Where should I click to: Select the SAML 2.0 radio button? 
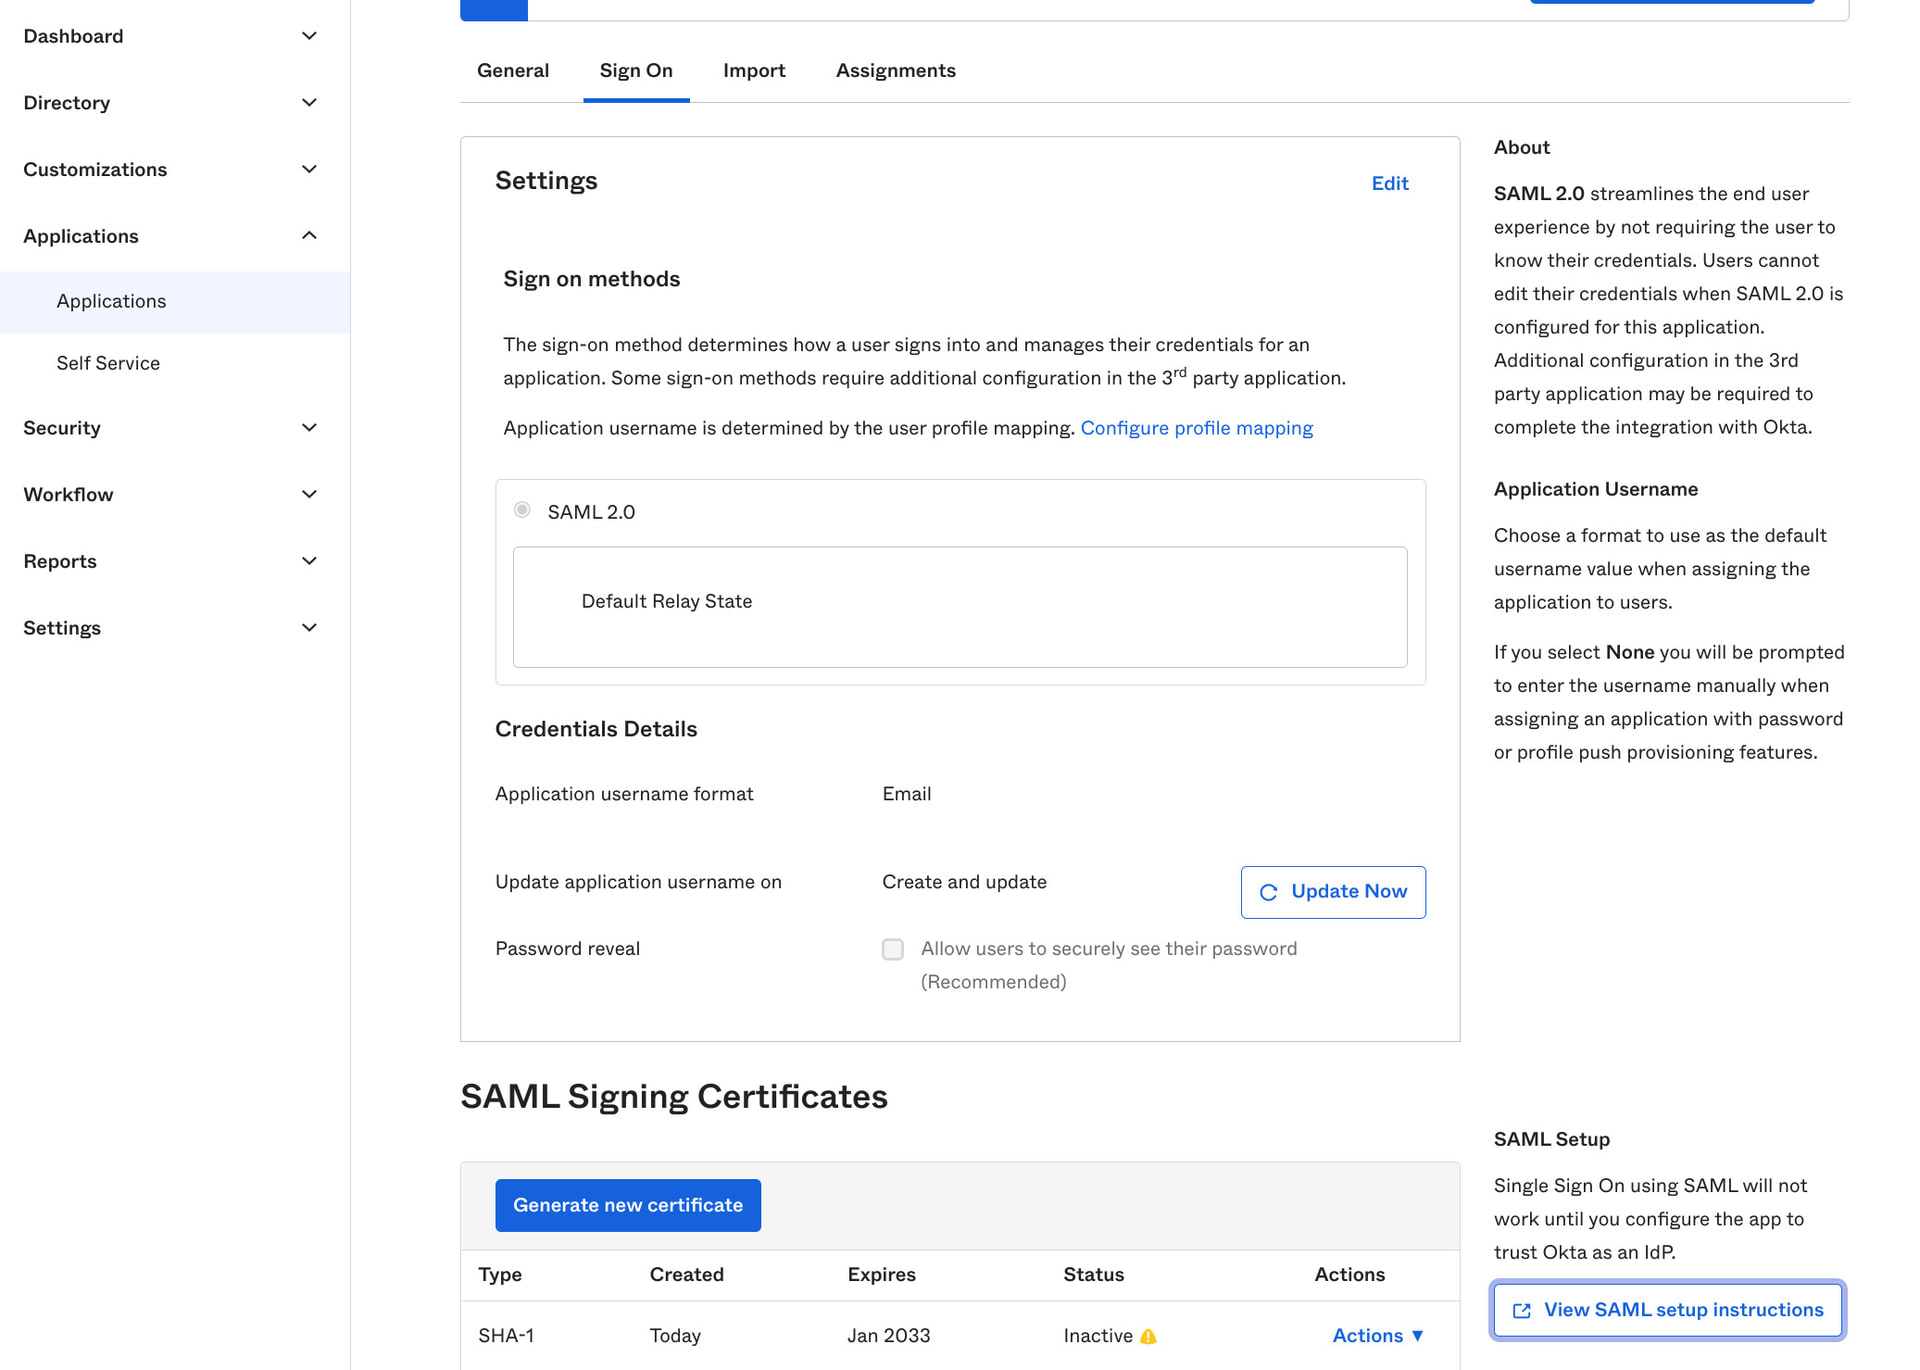522,510
